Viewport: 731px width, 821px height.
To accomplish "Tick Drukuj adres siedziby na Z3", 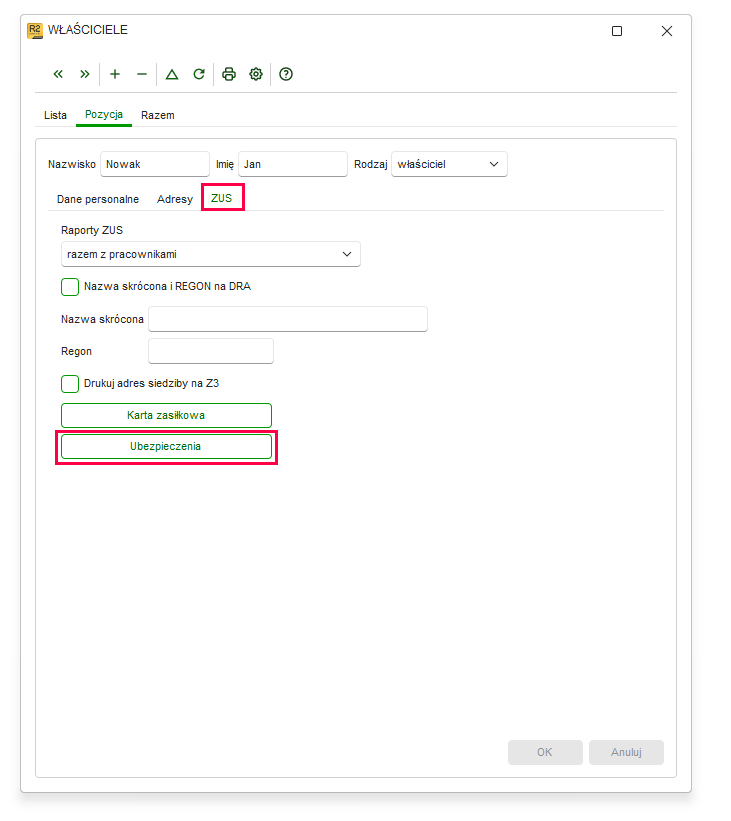I will tap(70, 384).
